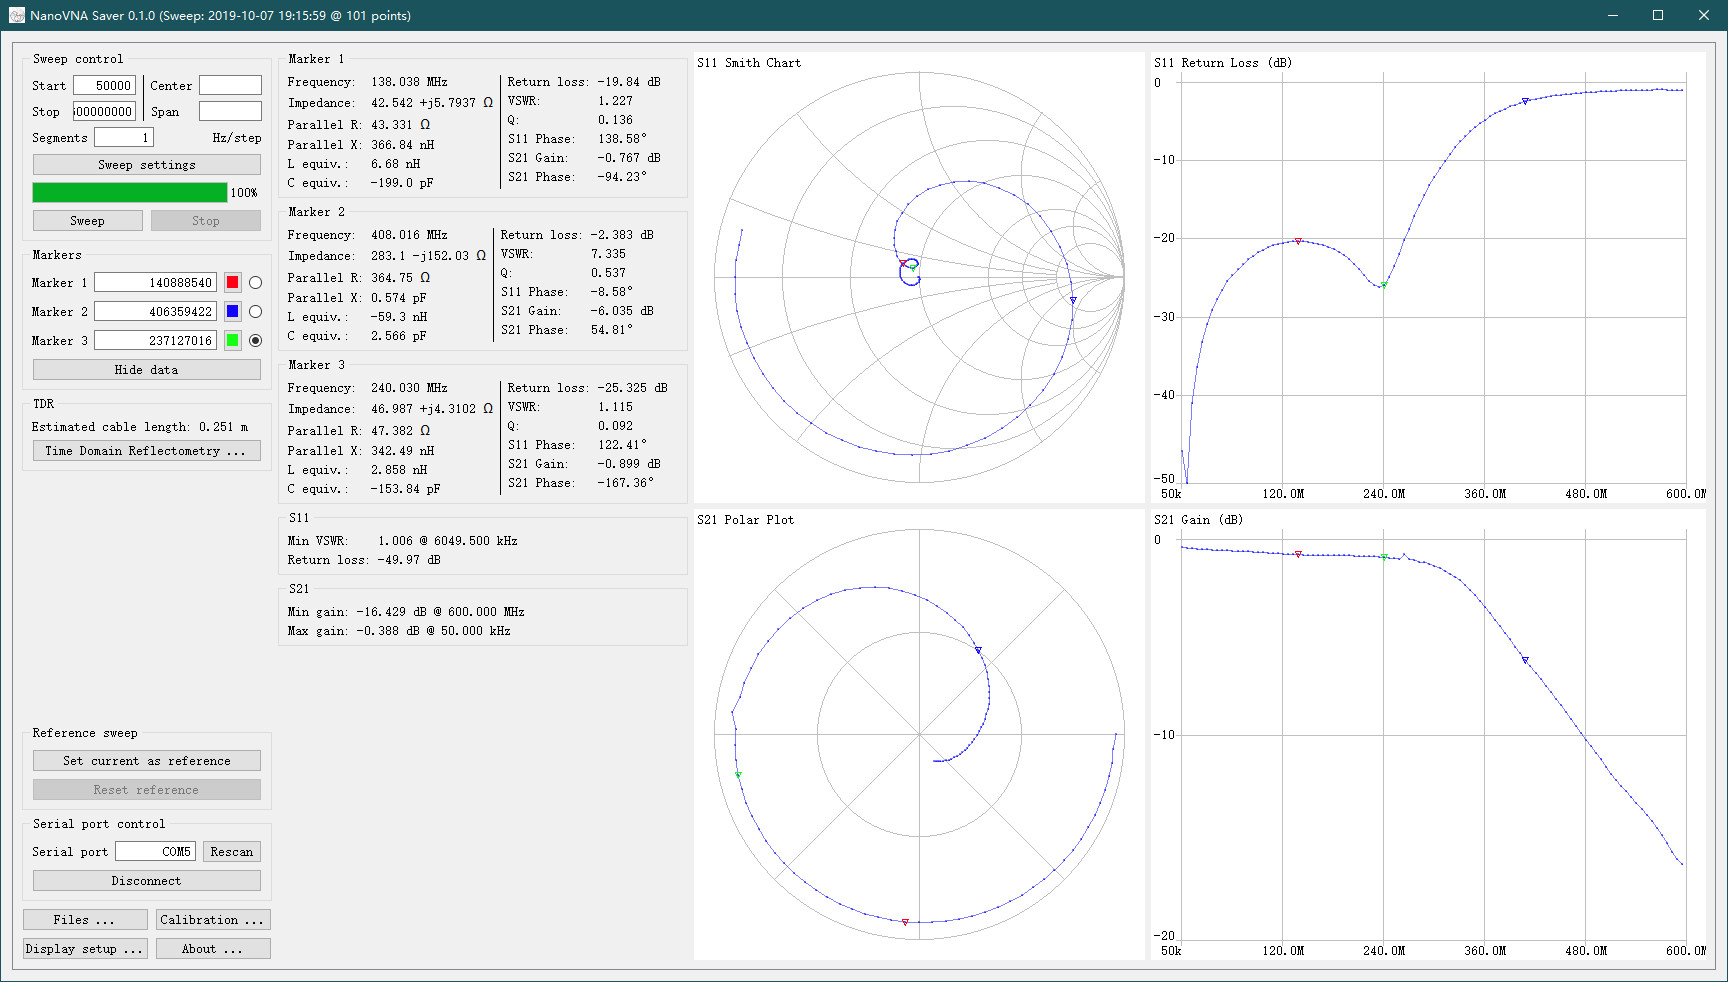Open the Sweep settings dialog
Screen dimensions: 1728x982
(x=146, y=165)
